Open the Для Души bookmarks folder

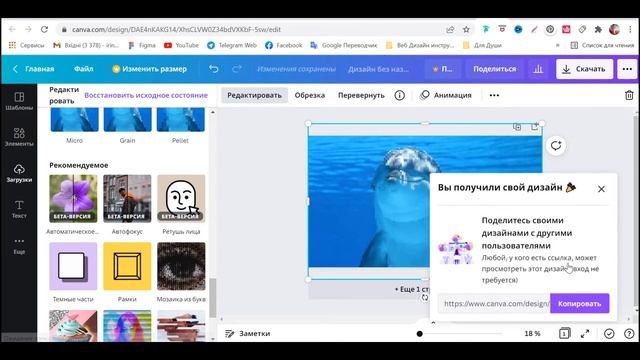click(x=482, y=45)
